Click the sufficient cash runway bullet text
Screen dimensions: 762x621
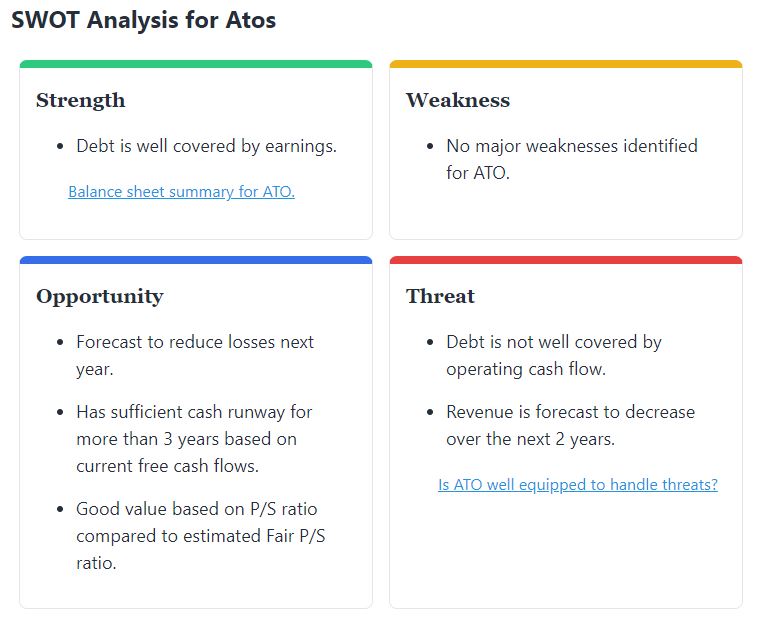point(194,439)
